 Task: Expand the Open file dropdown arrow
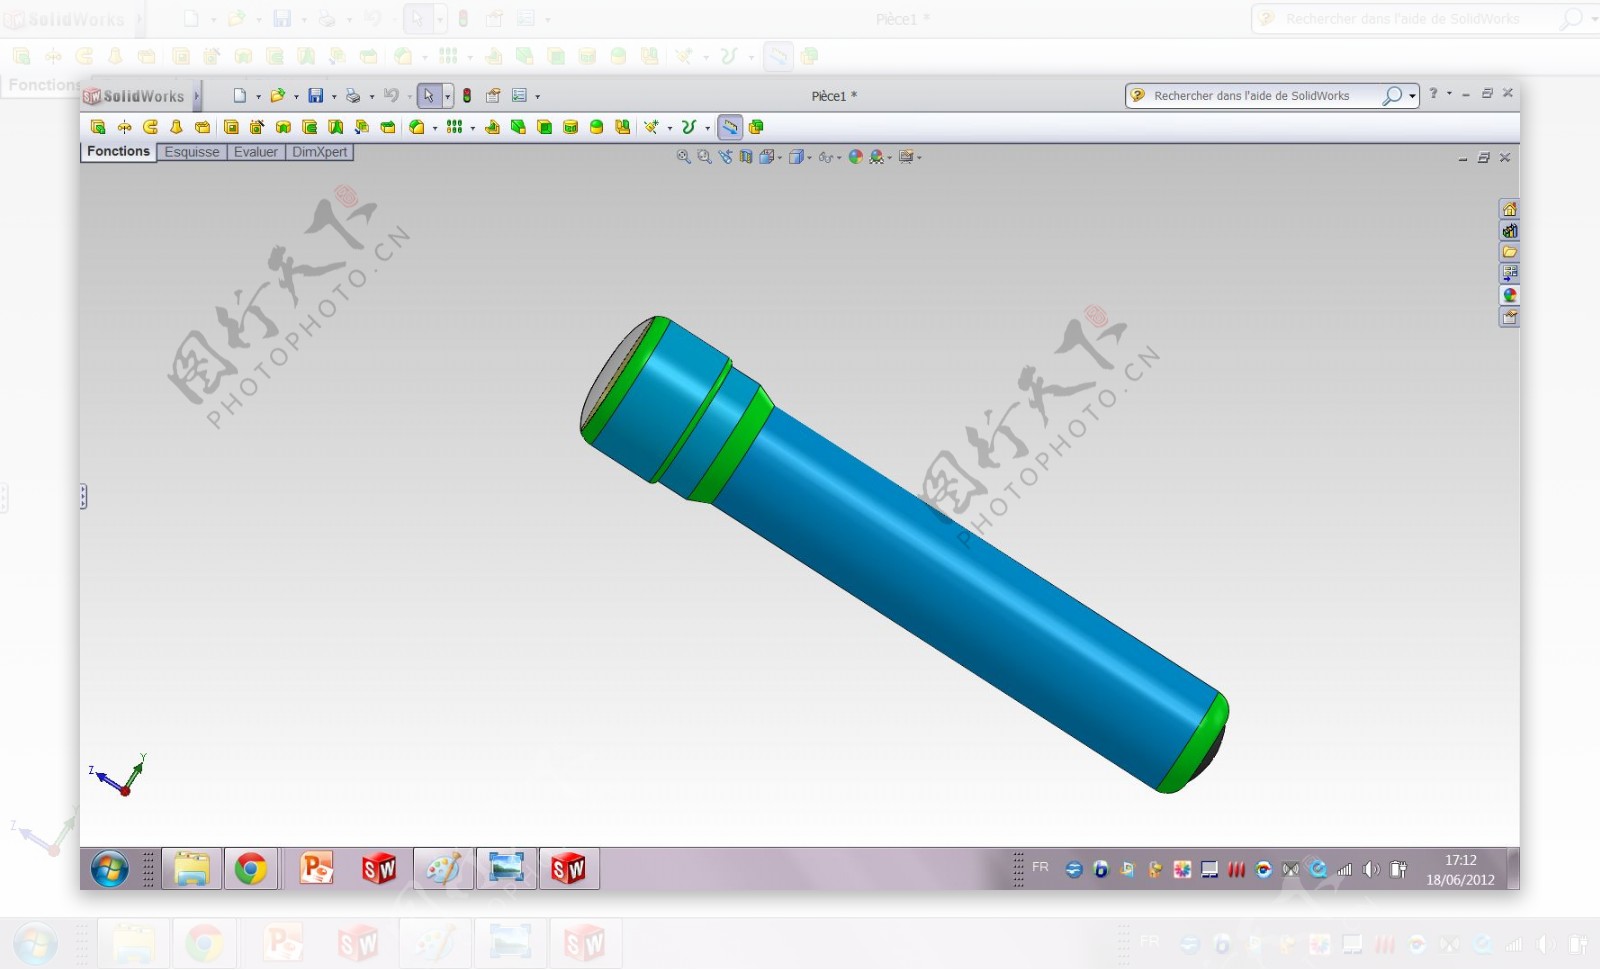[x=296, y=97]
